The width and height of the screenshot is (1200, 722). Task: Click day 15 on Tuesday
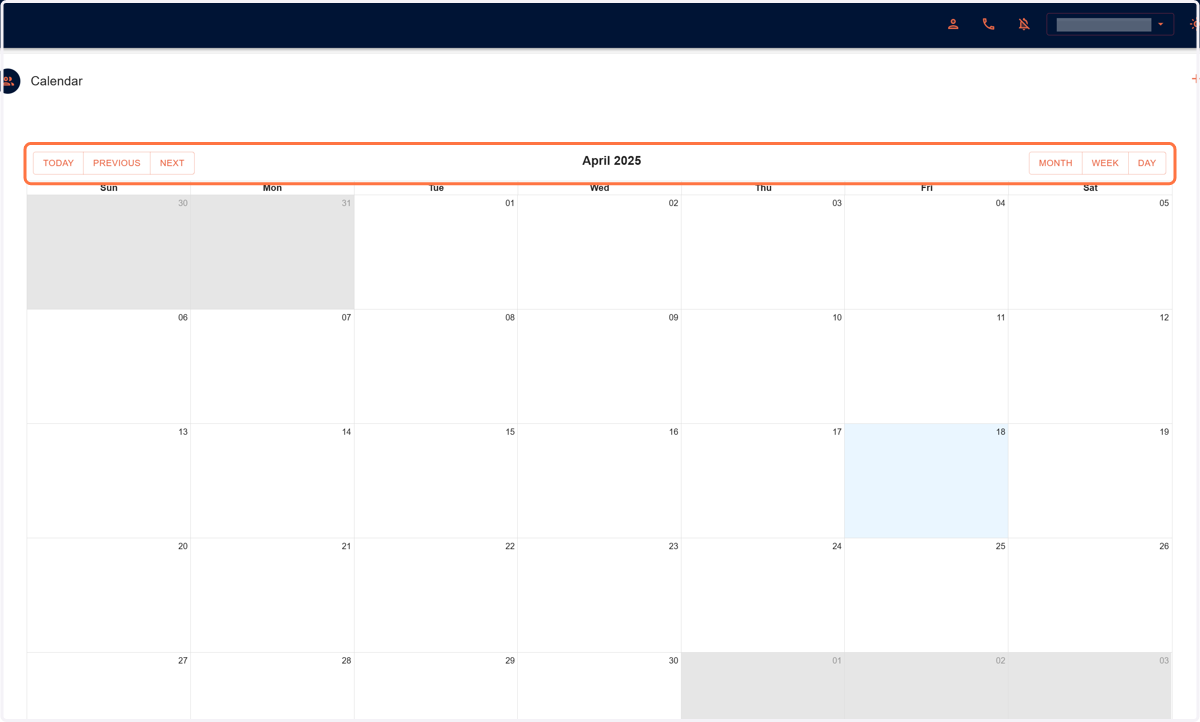[436, 481]
